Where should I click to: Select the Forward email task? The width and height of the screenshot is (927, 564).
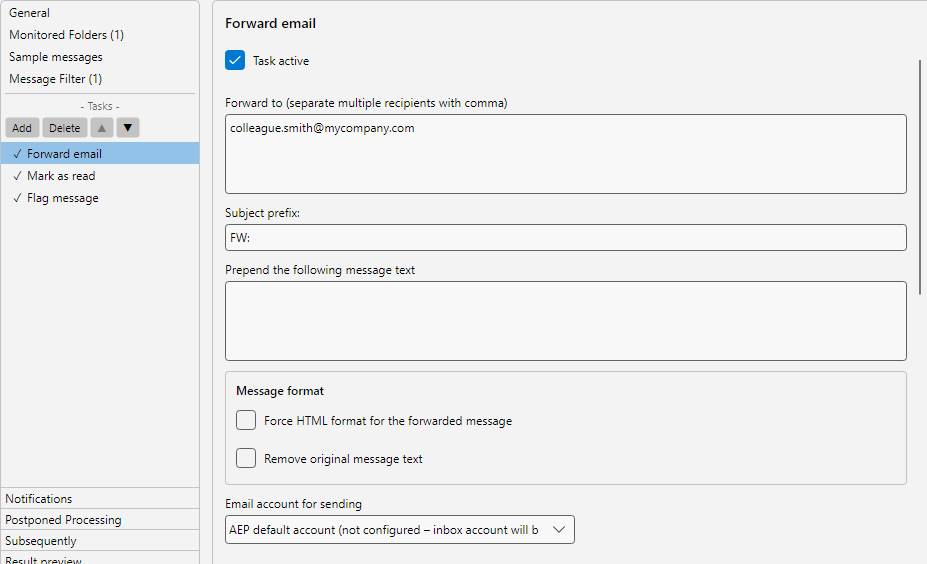point(100,154)
